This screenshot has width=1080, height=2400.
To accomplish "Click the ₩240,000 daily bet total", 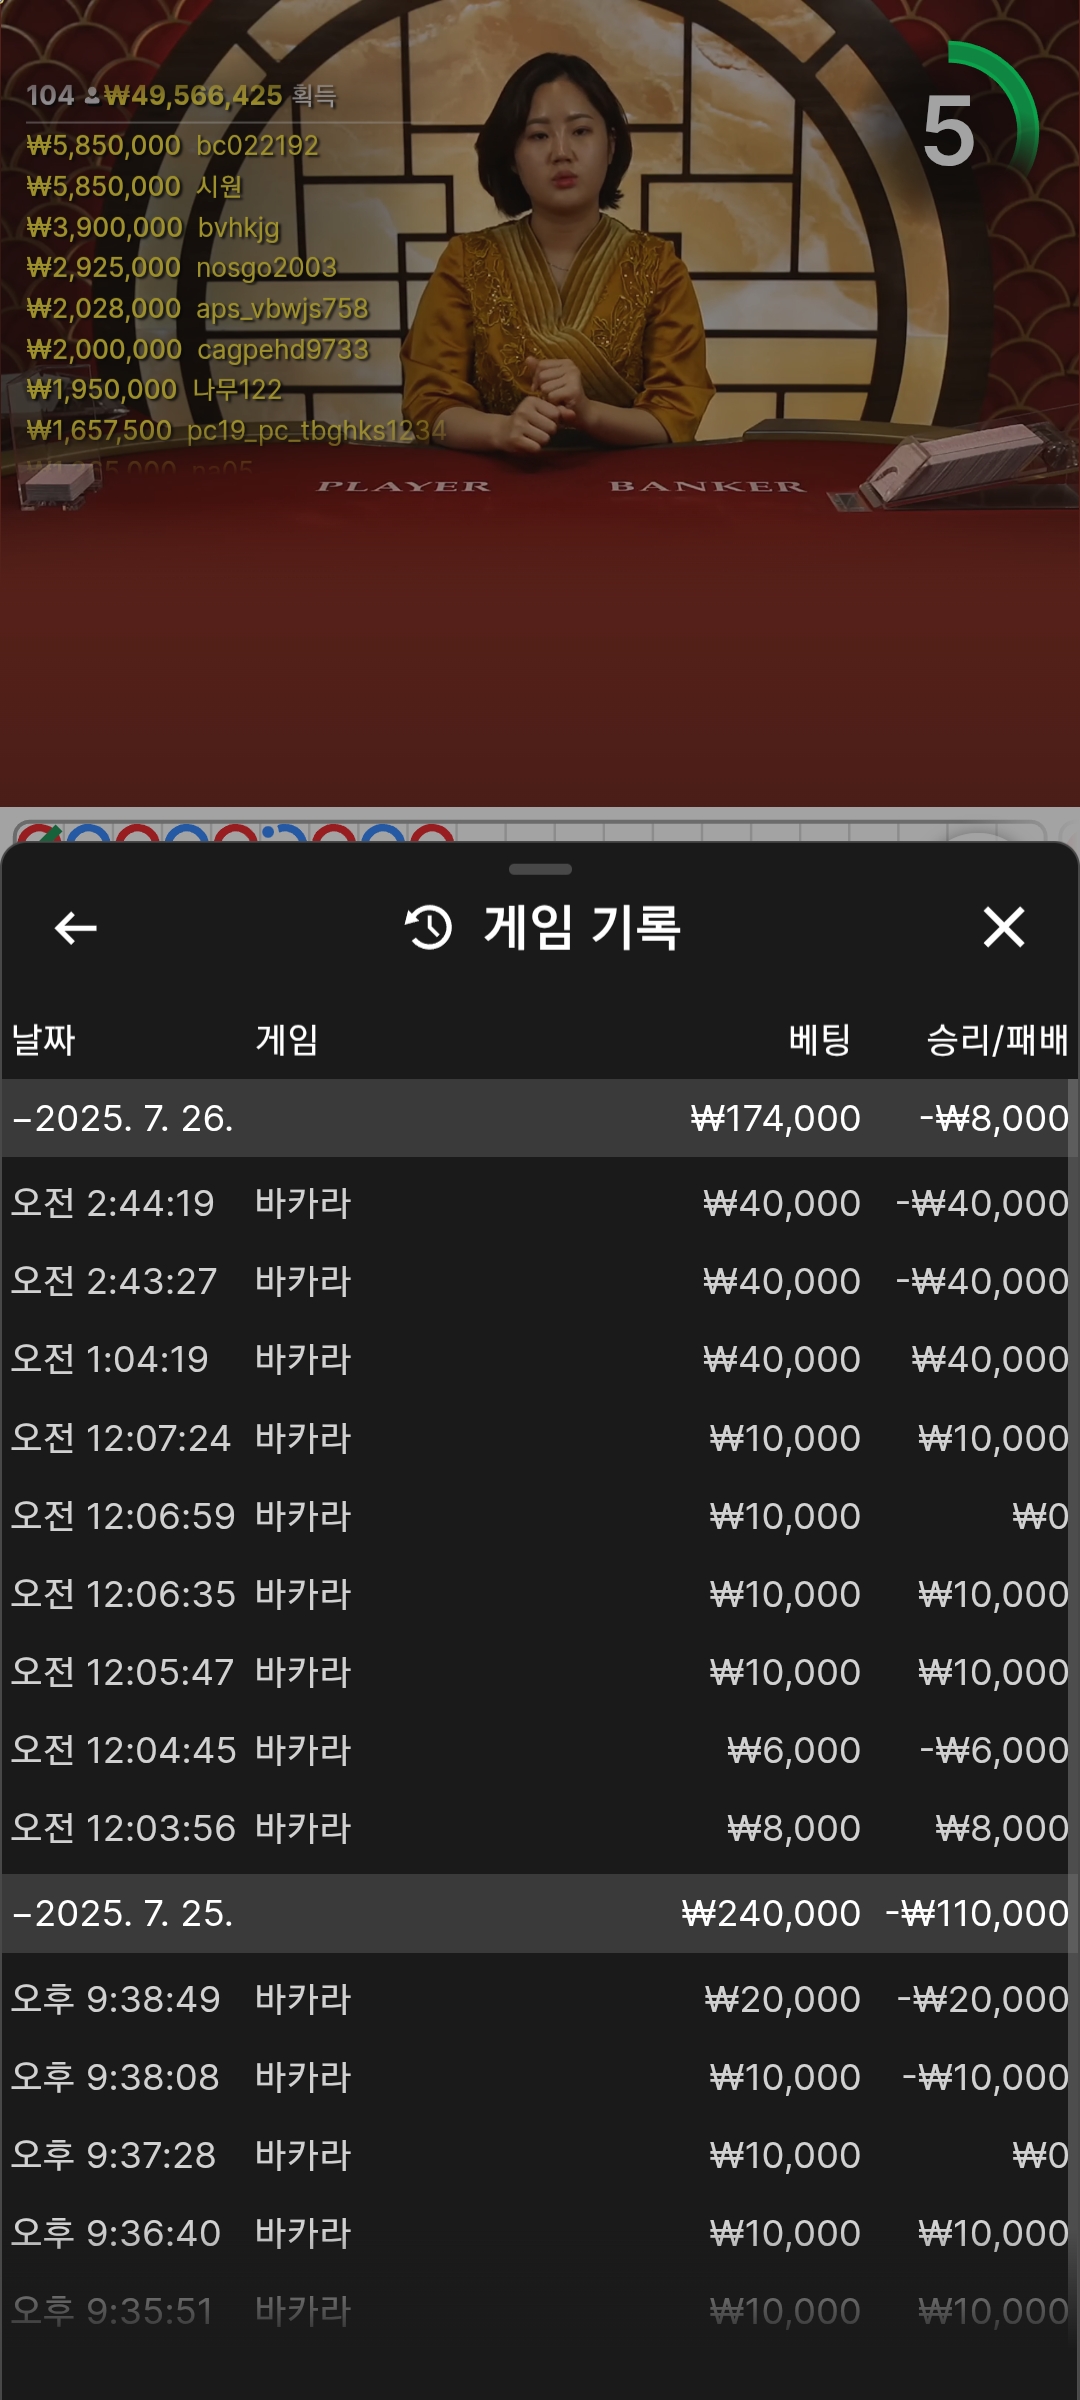I will pos(770,1914).
